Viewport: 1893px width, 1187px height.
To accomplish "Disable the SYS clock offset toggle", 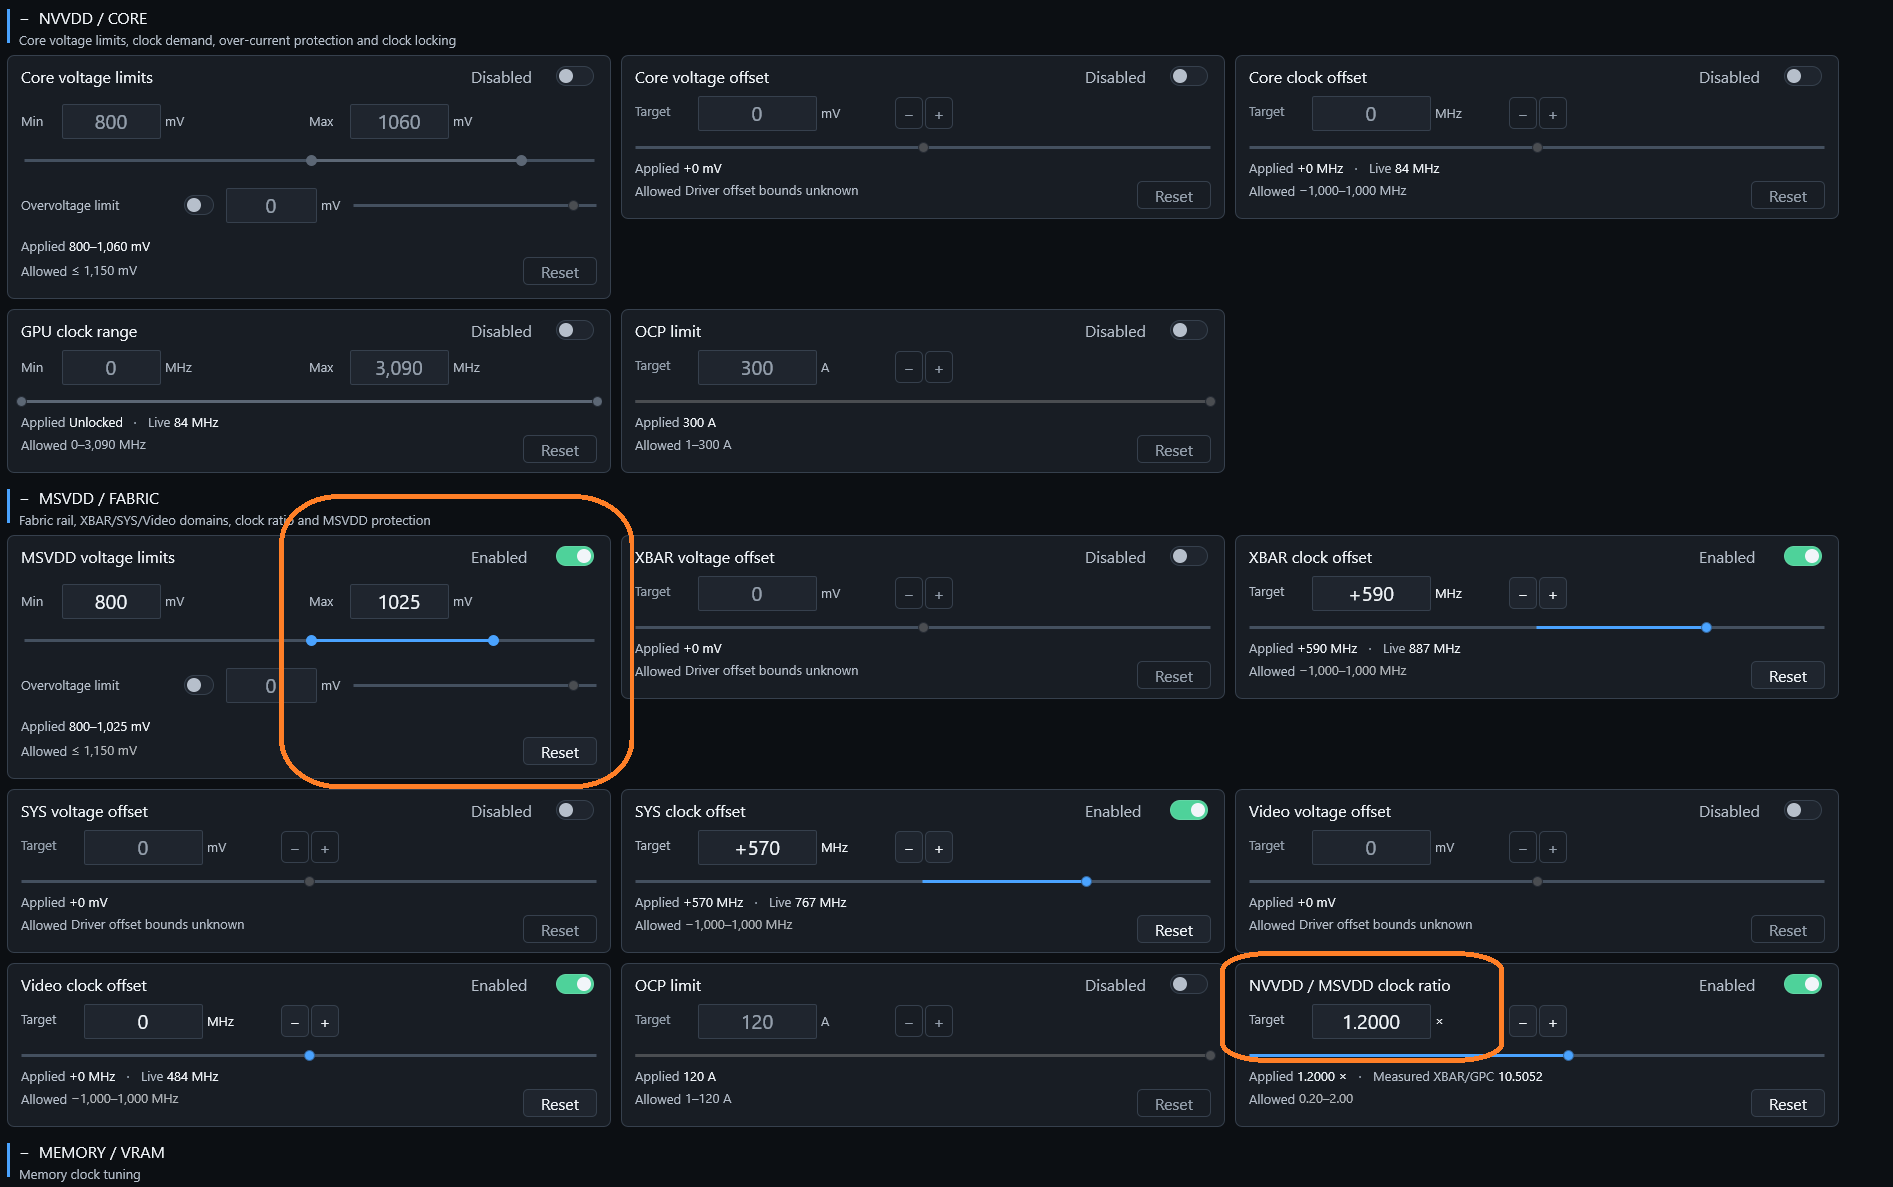I will point(1189,811).
